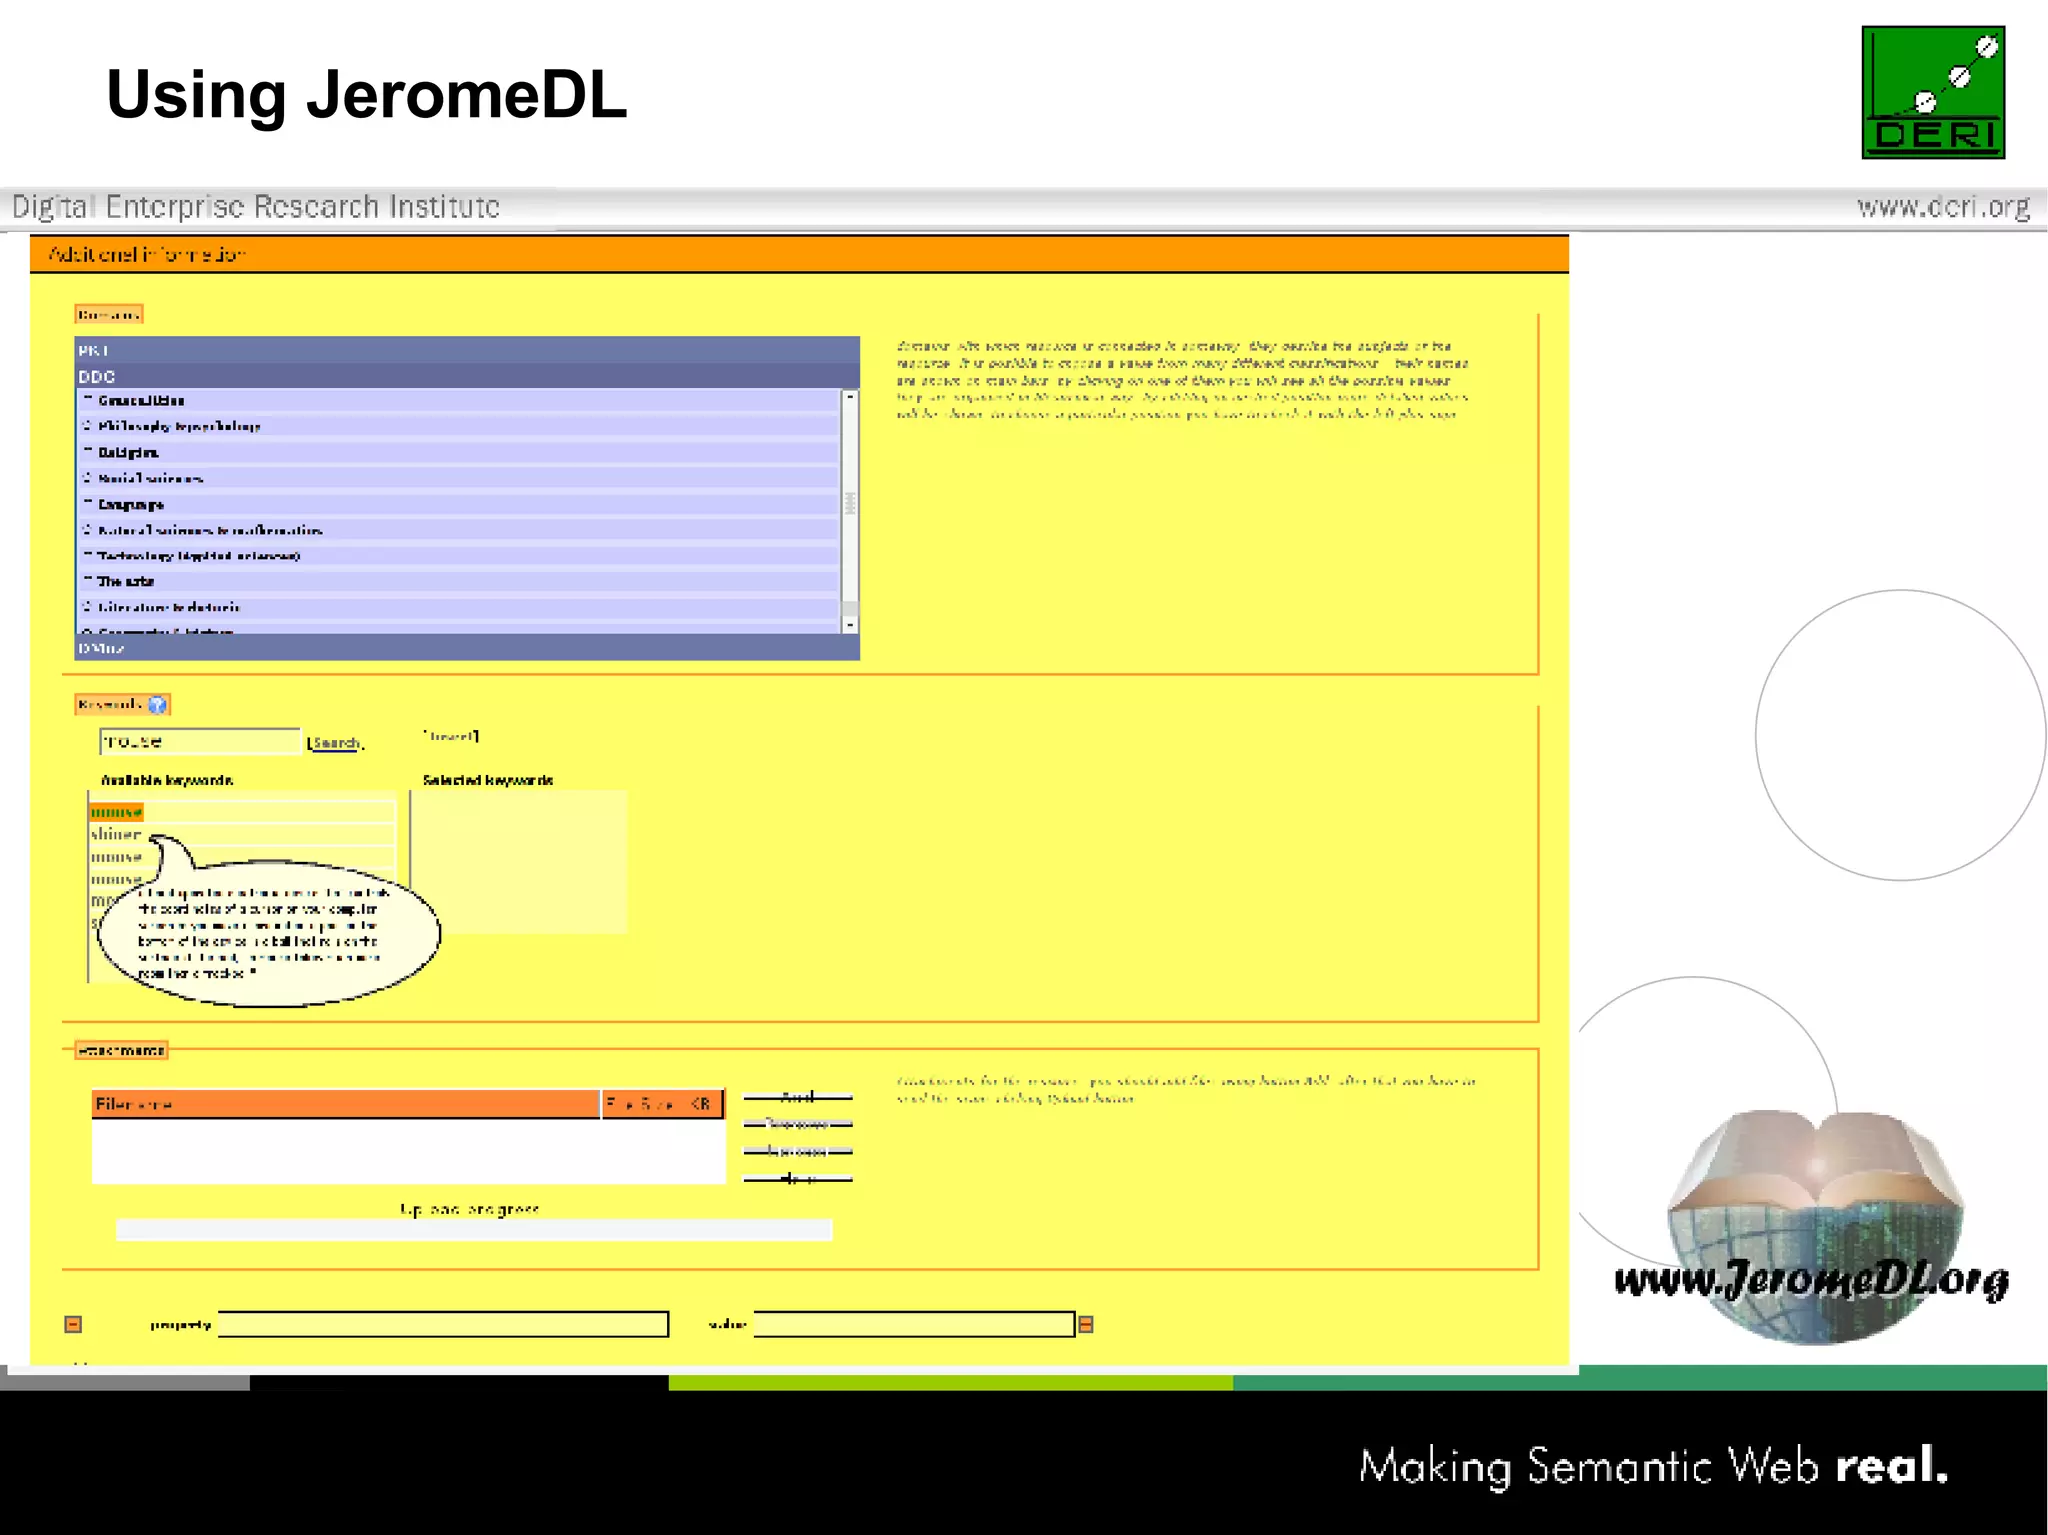Click the Selected keywords list box

coord(520,862)
